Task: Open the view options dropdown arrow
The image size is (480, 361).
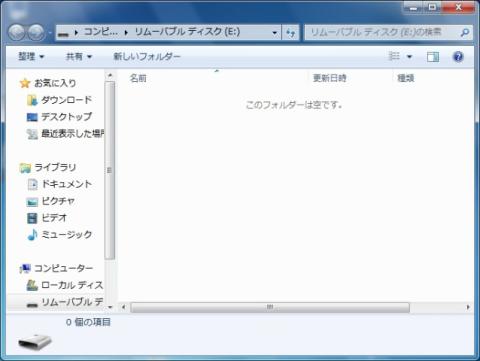Action: coord(410,57)
